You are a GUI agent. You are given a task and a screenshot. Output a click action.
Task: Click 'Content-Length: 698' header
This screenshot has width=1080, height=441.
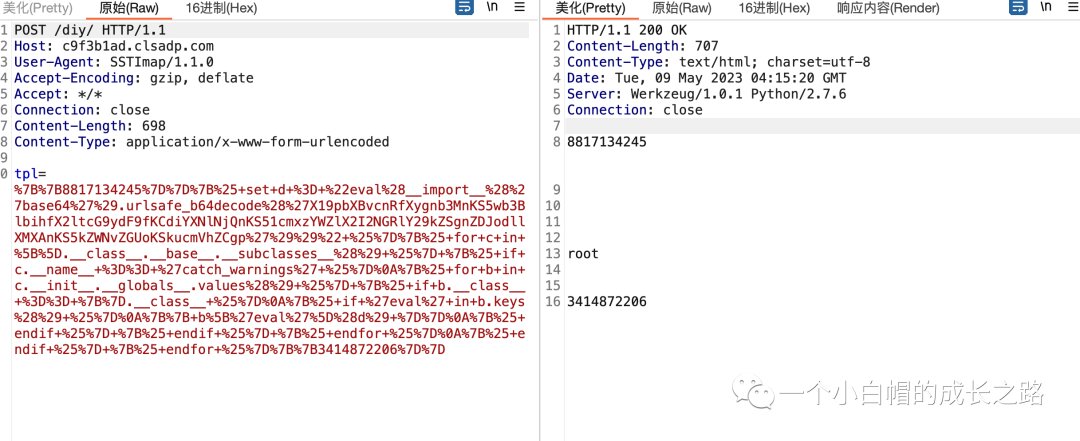point(90,125)
